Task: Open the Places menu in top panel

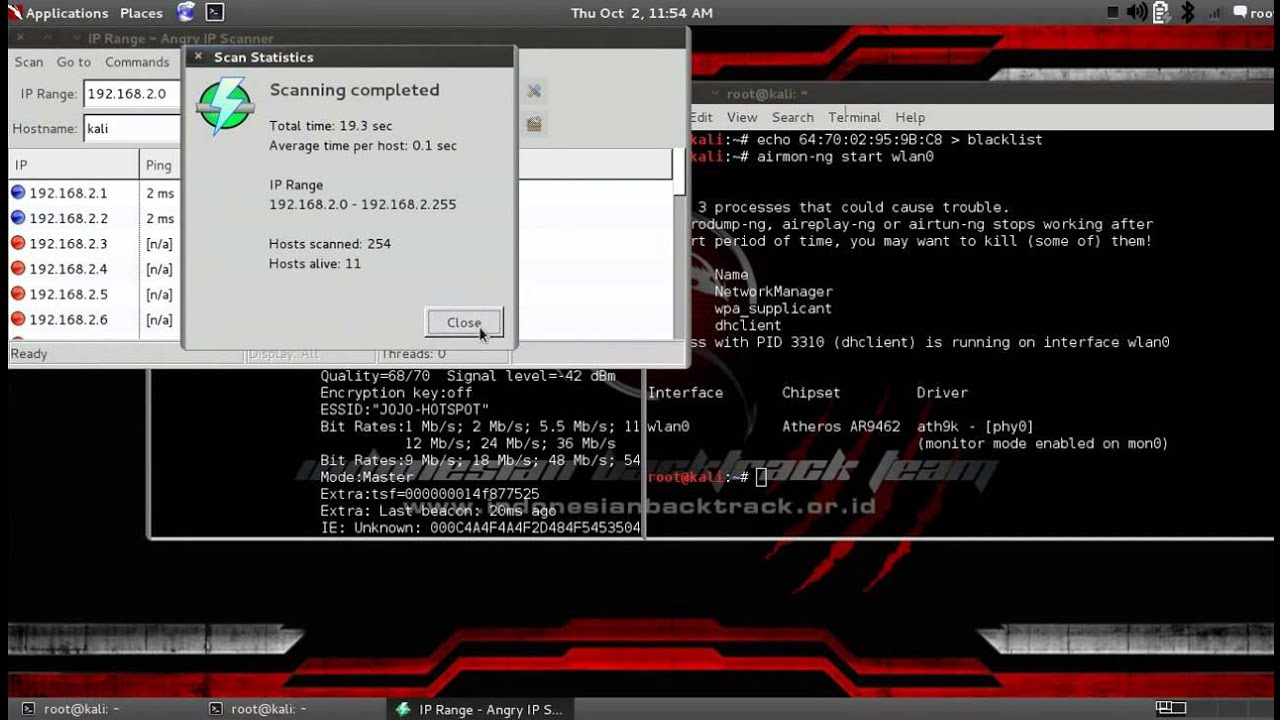Action: [x=141, y=13]
